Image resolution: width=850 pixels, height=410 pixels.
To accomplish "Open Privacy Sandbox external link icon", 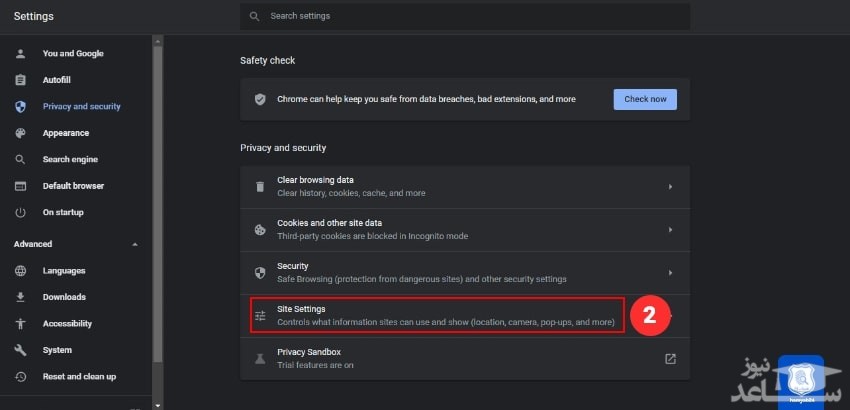I will click(x=670, y=358).
